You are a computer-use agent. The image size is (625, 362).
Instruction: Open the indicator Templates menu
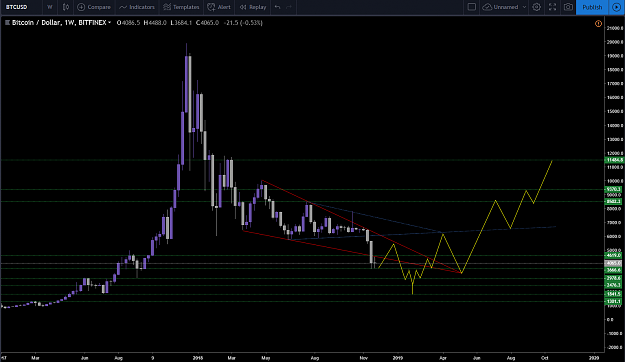[x=181, y=7]
